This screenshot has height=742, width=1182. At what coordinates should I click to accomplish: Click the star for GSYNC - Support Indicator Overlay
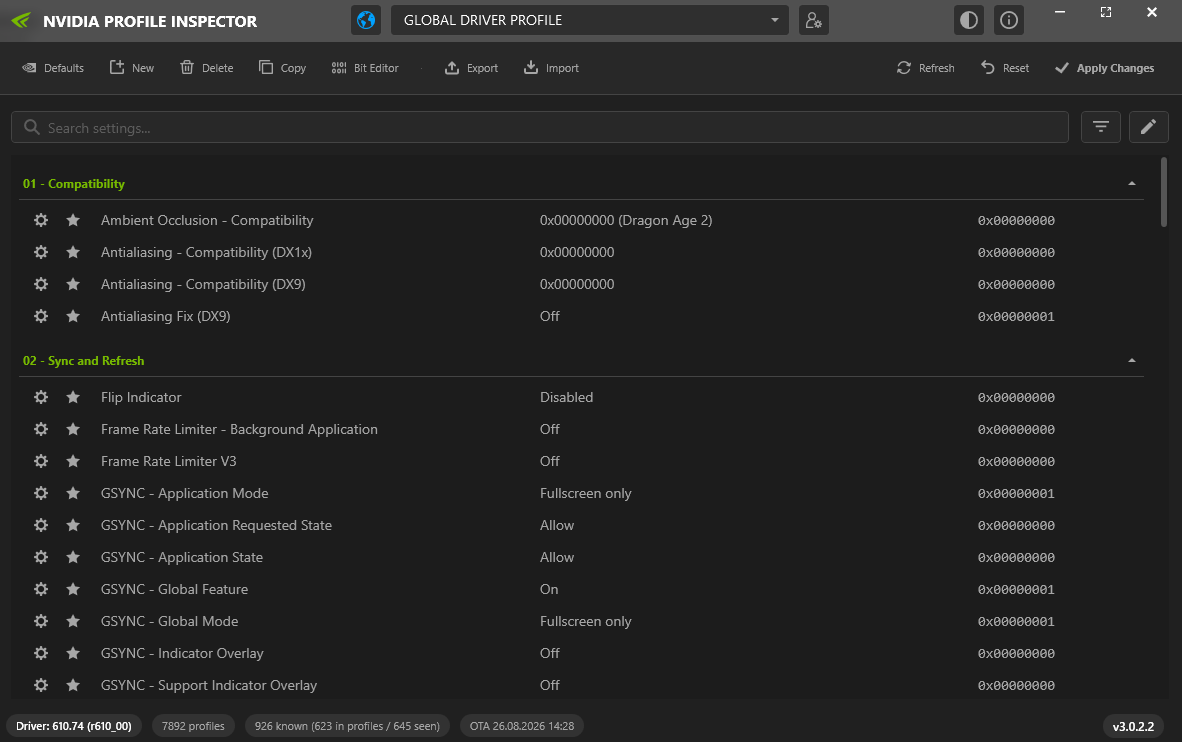coord(73,685)
